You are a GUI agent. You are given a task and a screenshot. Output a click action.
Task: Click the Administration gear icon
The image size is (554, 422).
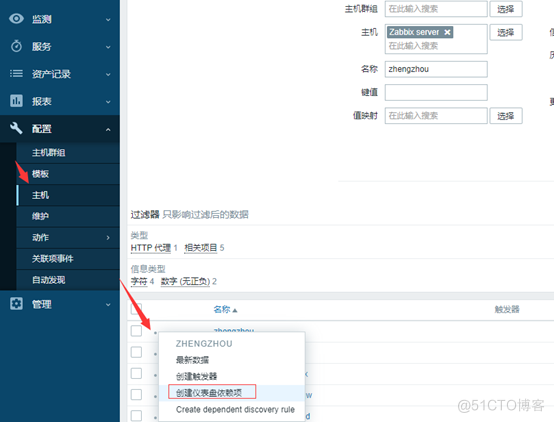pos(16,304)
